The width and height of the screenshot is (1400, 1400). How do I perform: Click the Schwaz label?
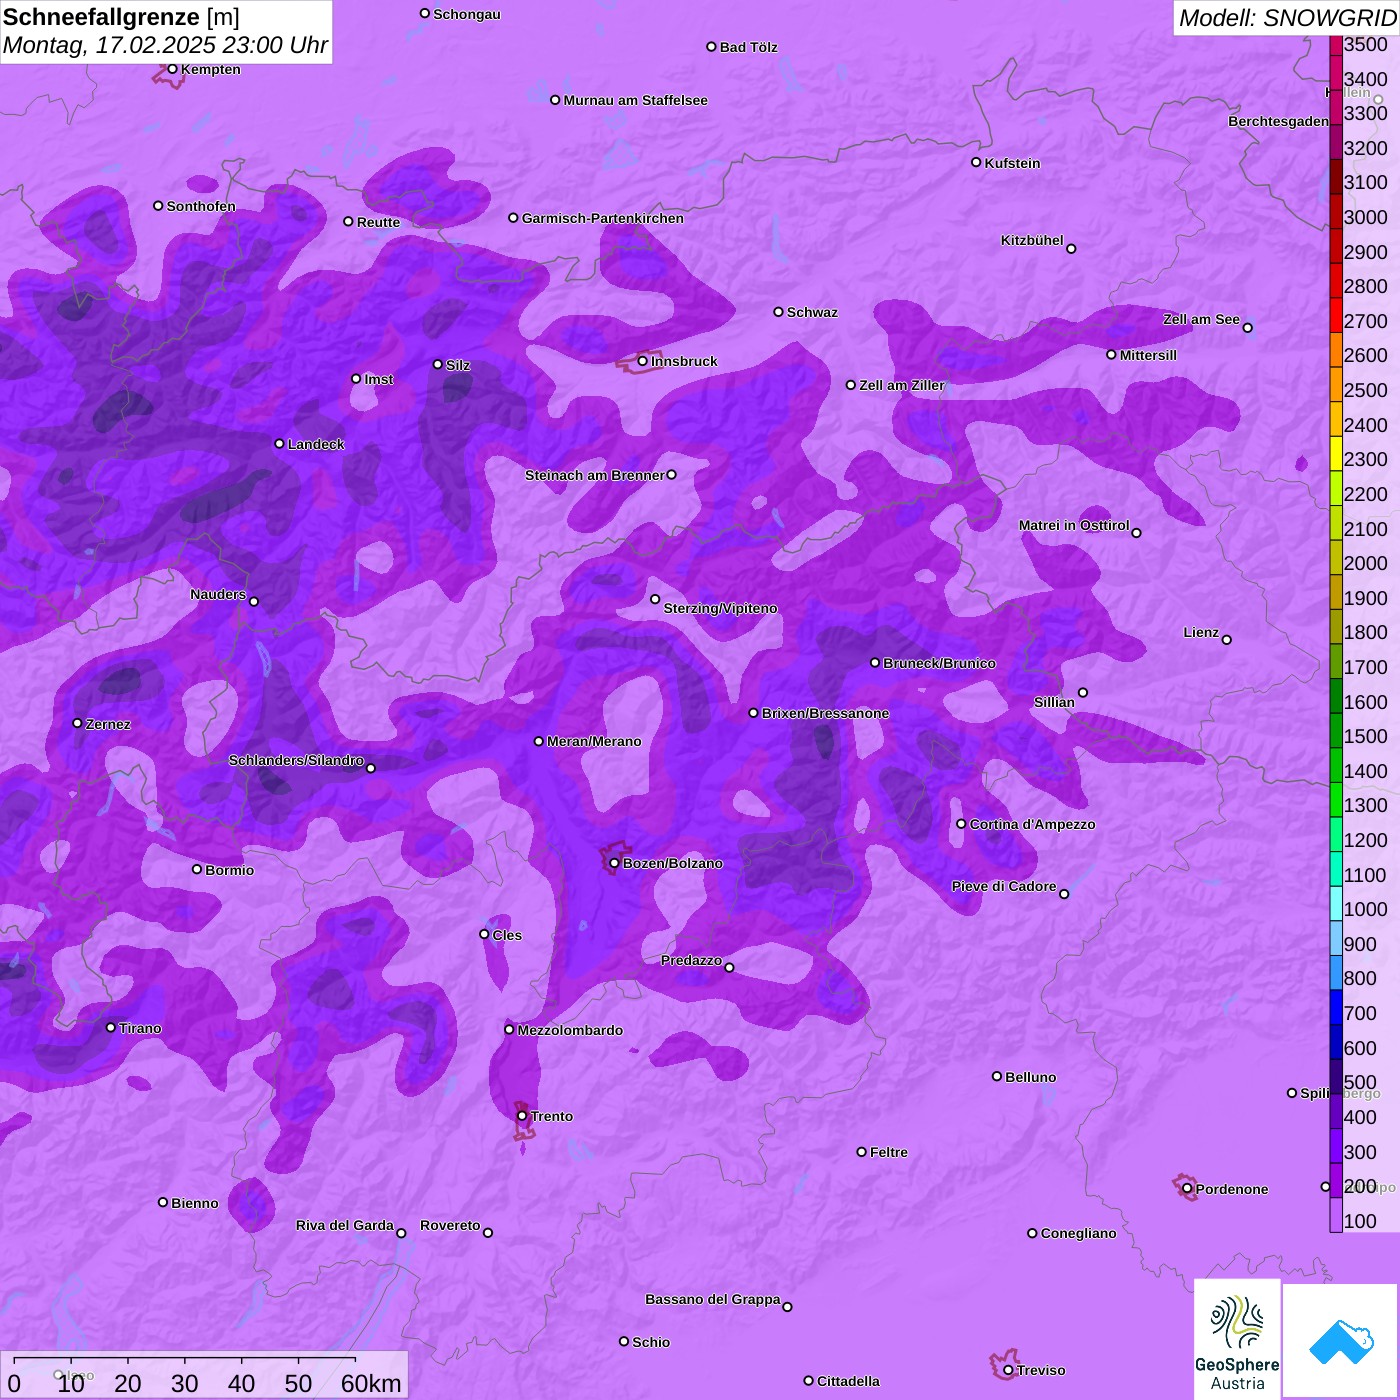[812, 312]
